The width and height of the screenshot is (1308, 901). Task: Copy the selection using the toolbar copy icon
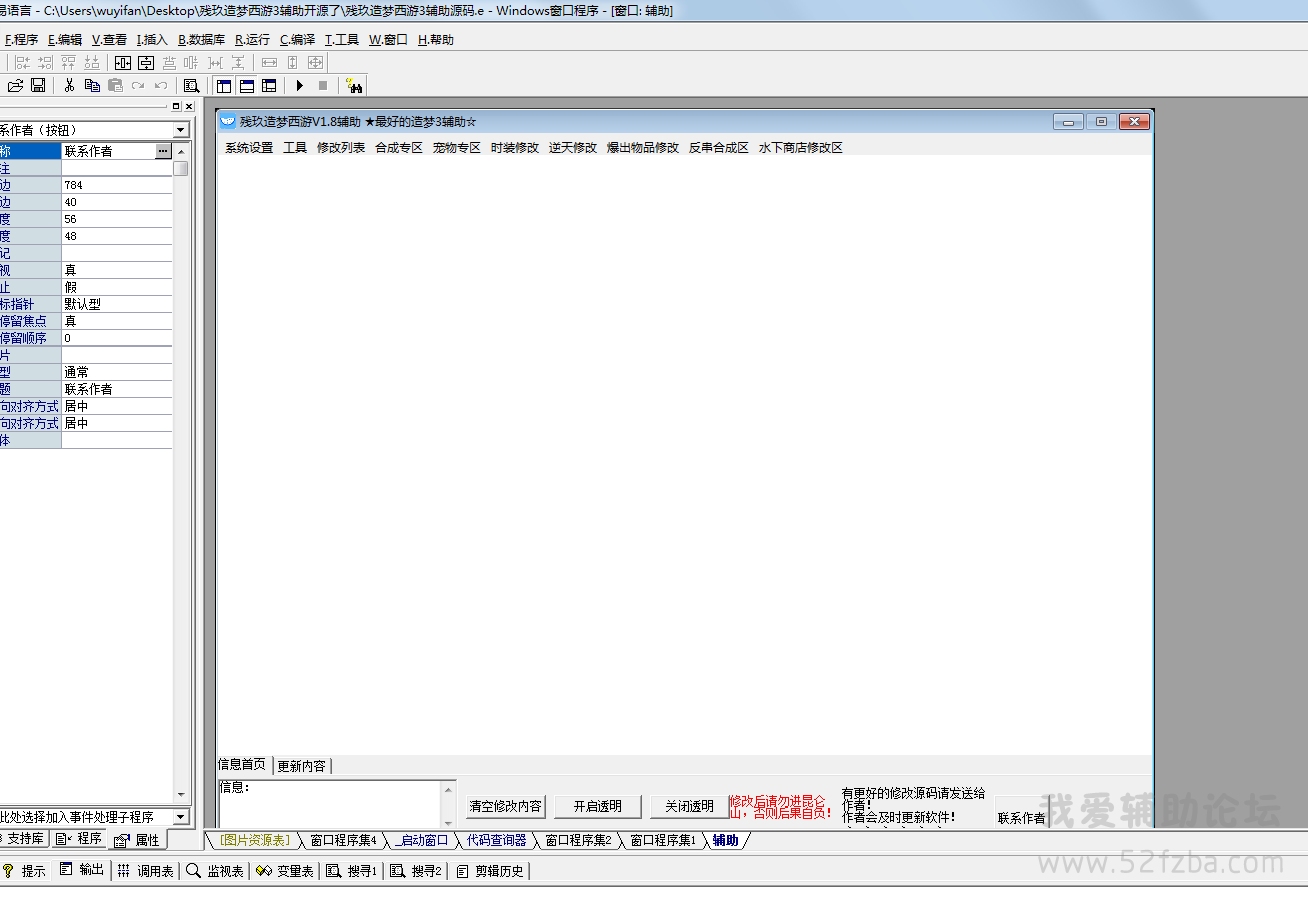click(x=92, y=86)
